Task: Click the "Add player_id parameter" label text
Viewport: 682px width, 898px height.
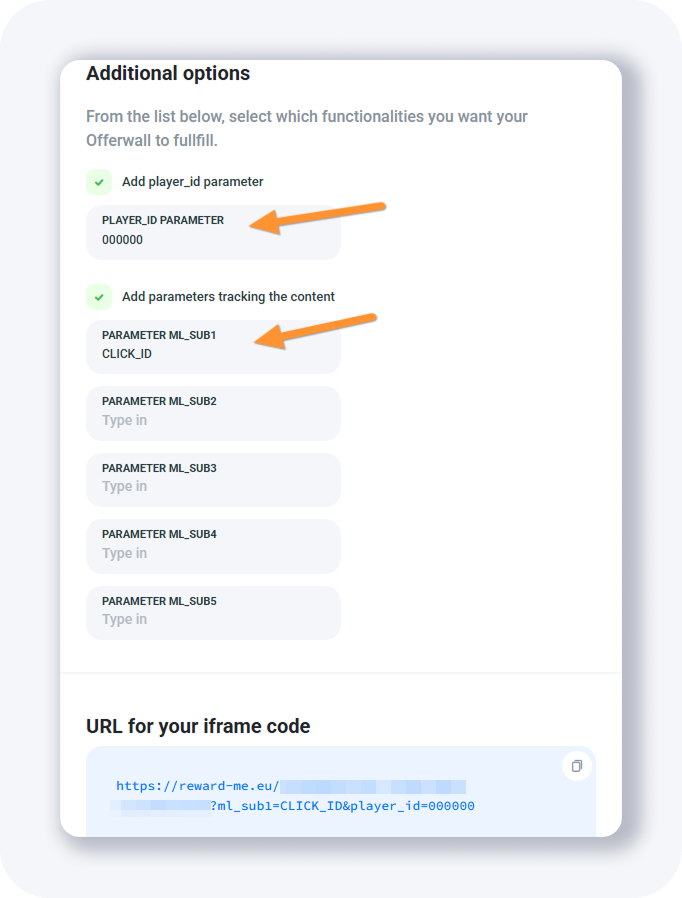Action: click(x=193, y=182)
